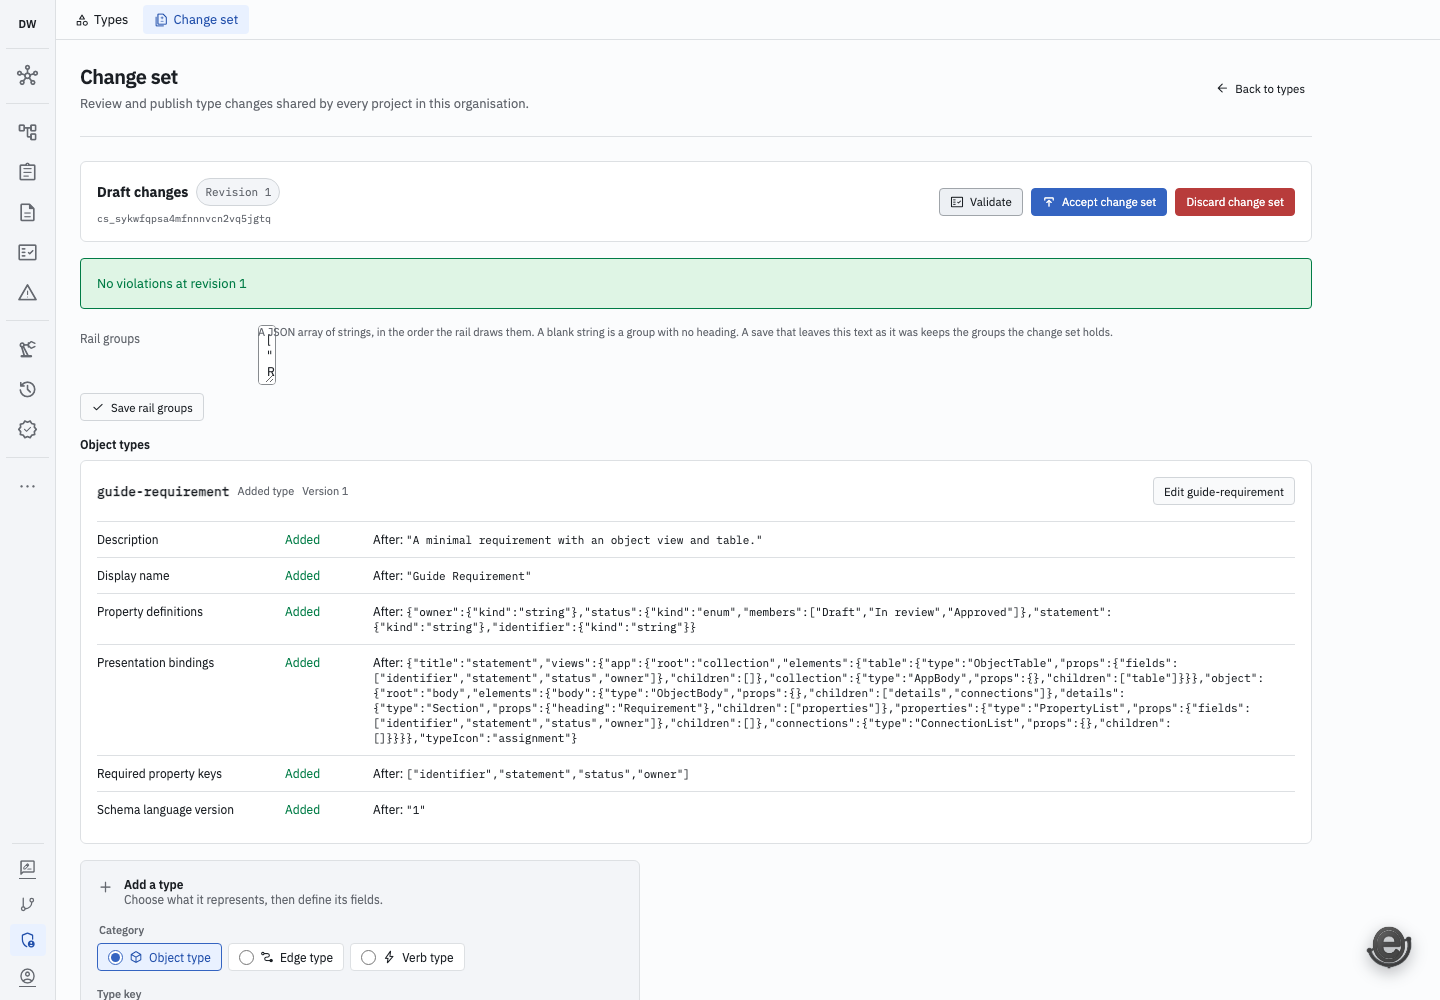This screenshot has height=1000, width=1440.
Task: Save rail groups
Action: [x=142, y=407]
